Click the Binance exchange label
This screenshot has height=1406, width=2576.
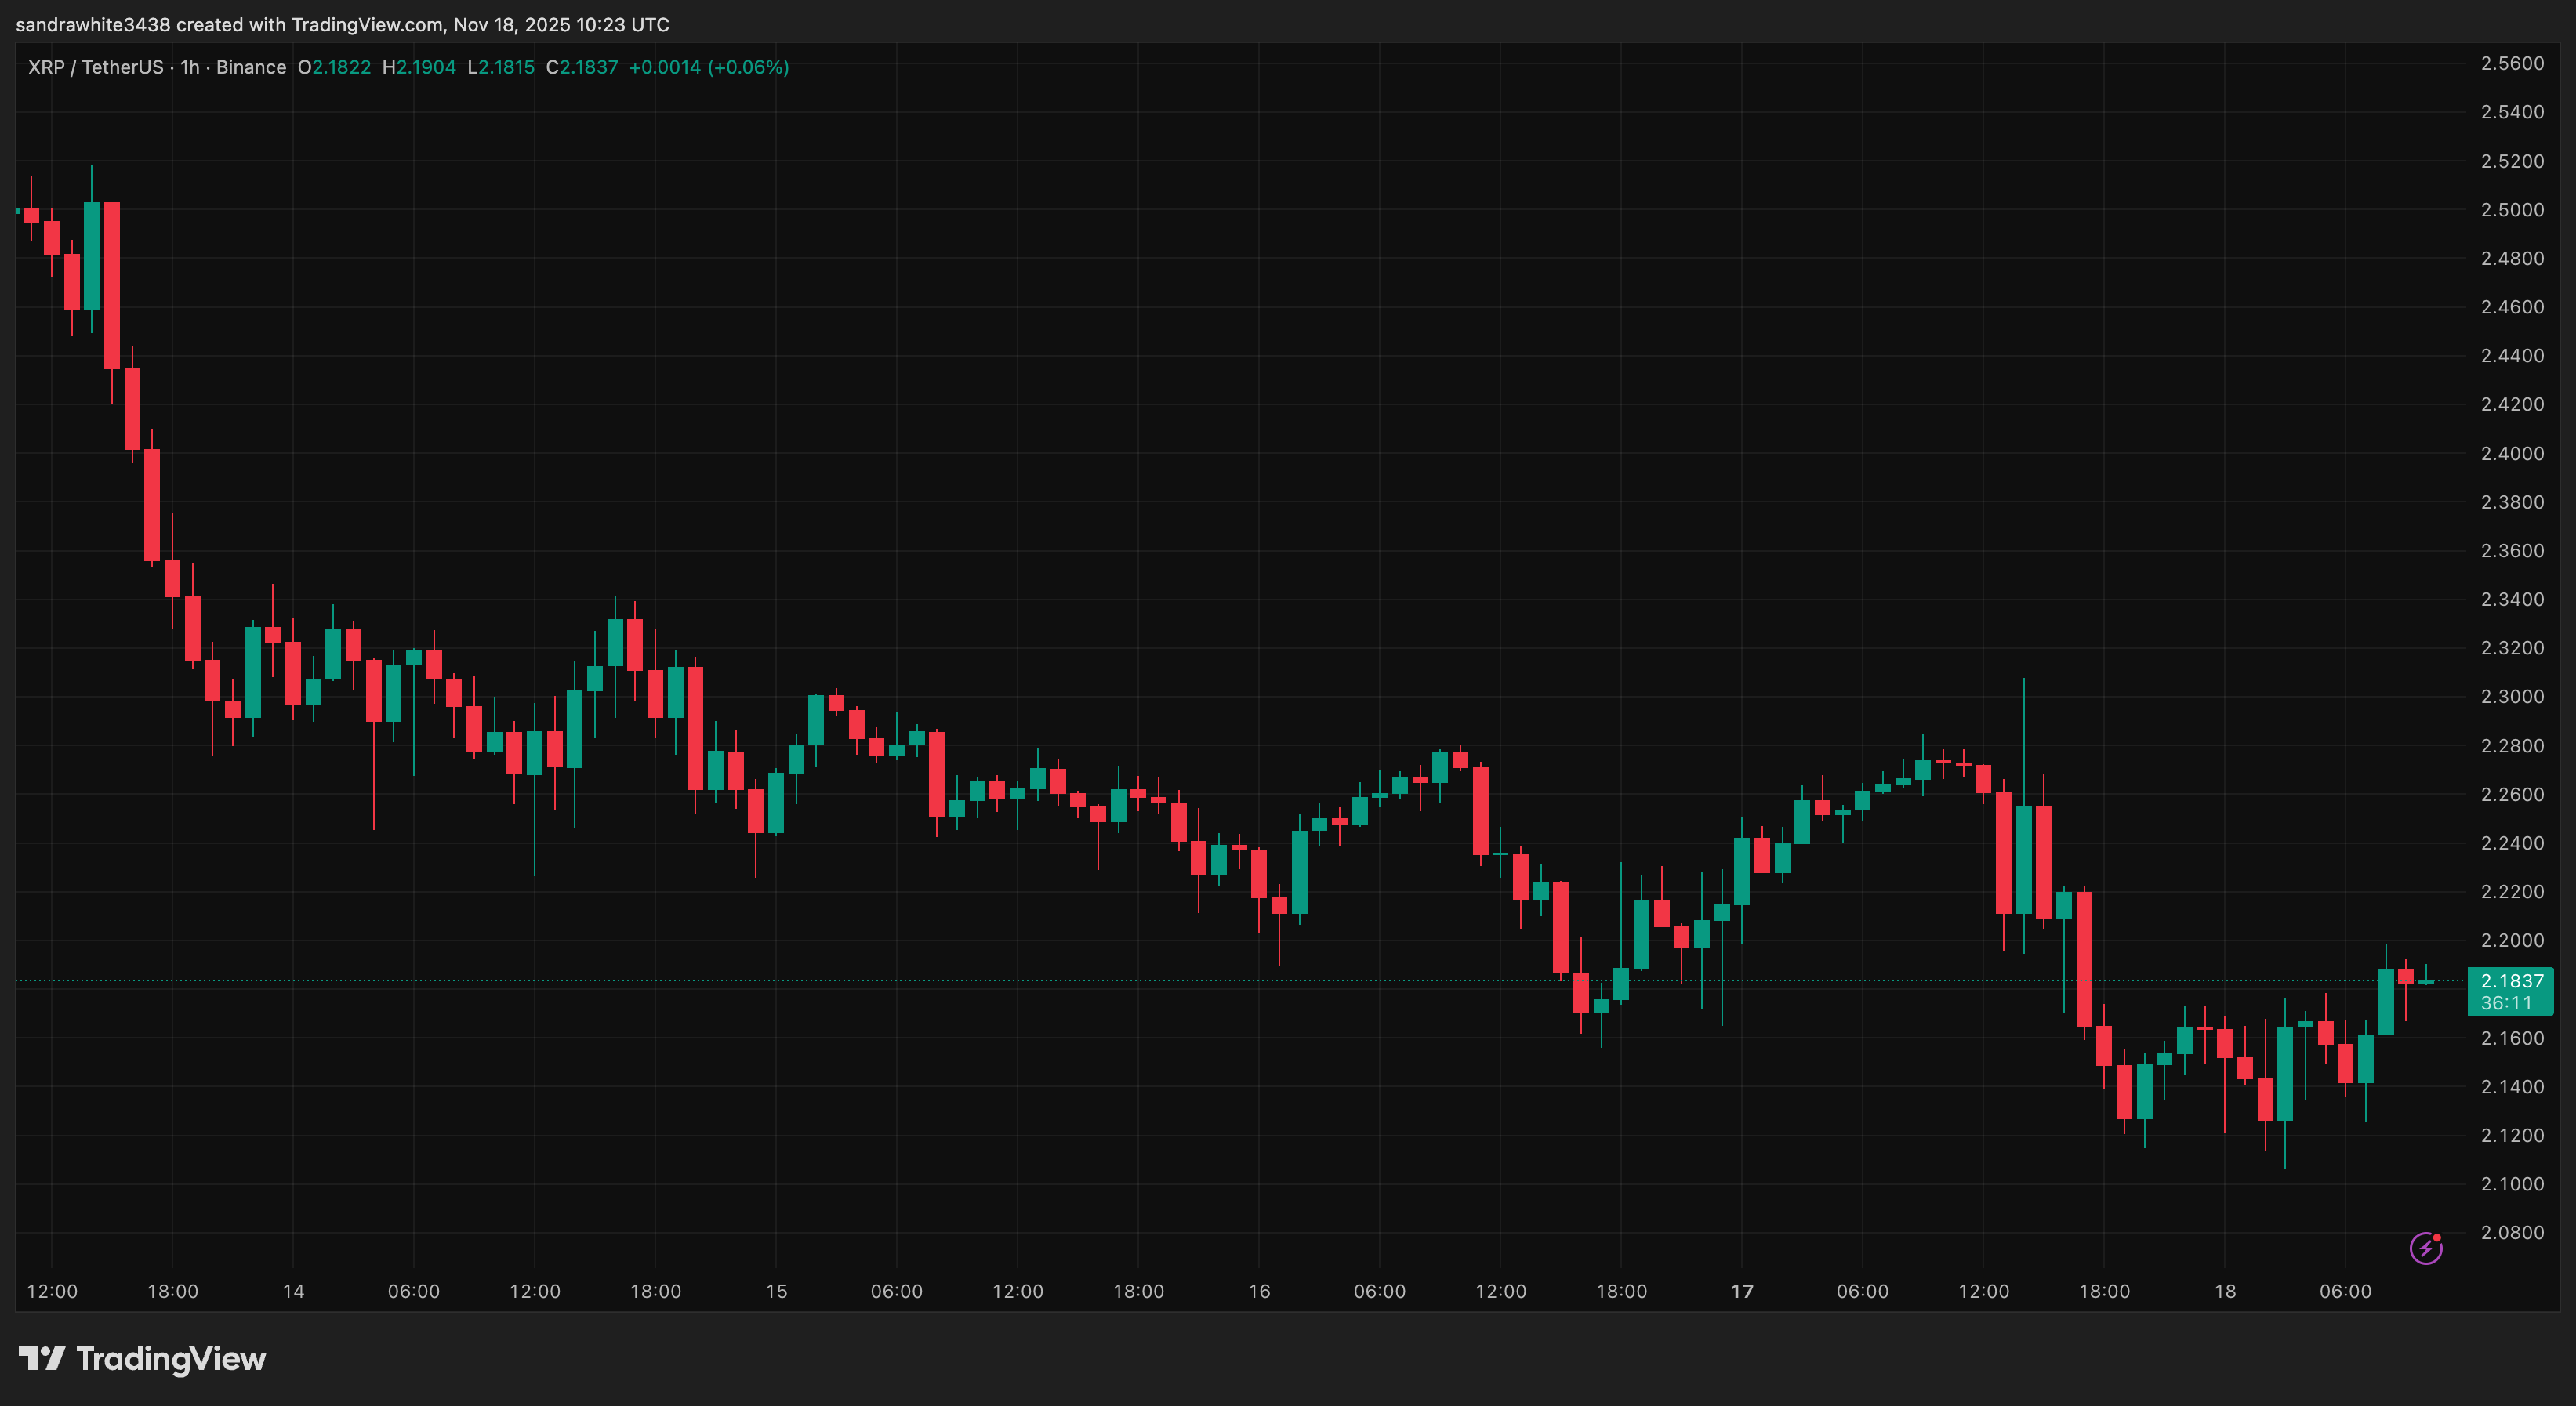click(253, 67)
